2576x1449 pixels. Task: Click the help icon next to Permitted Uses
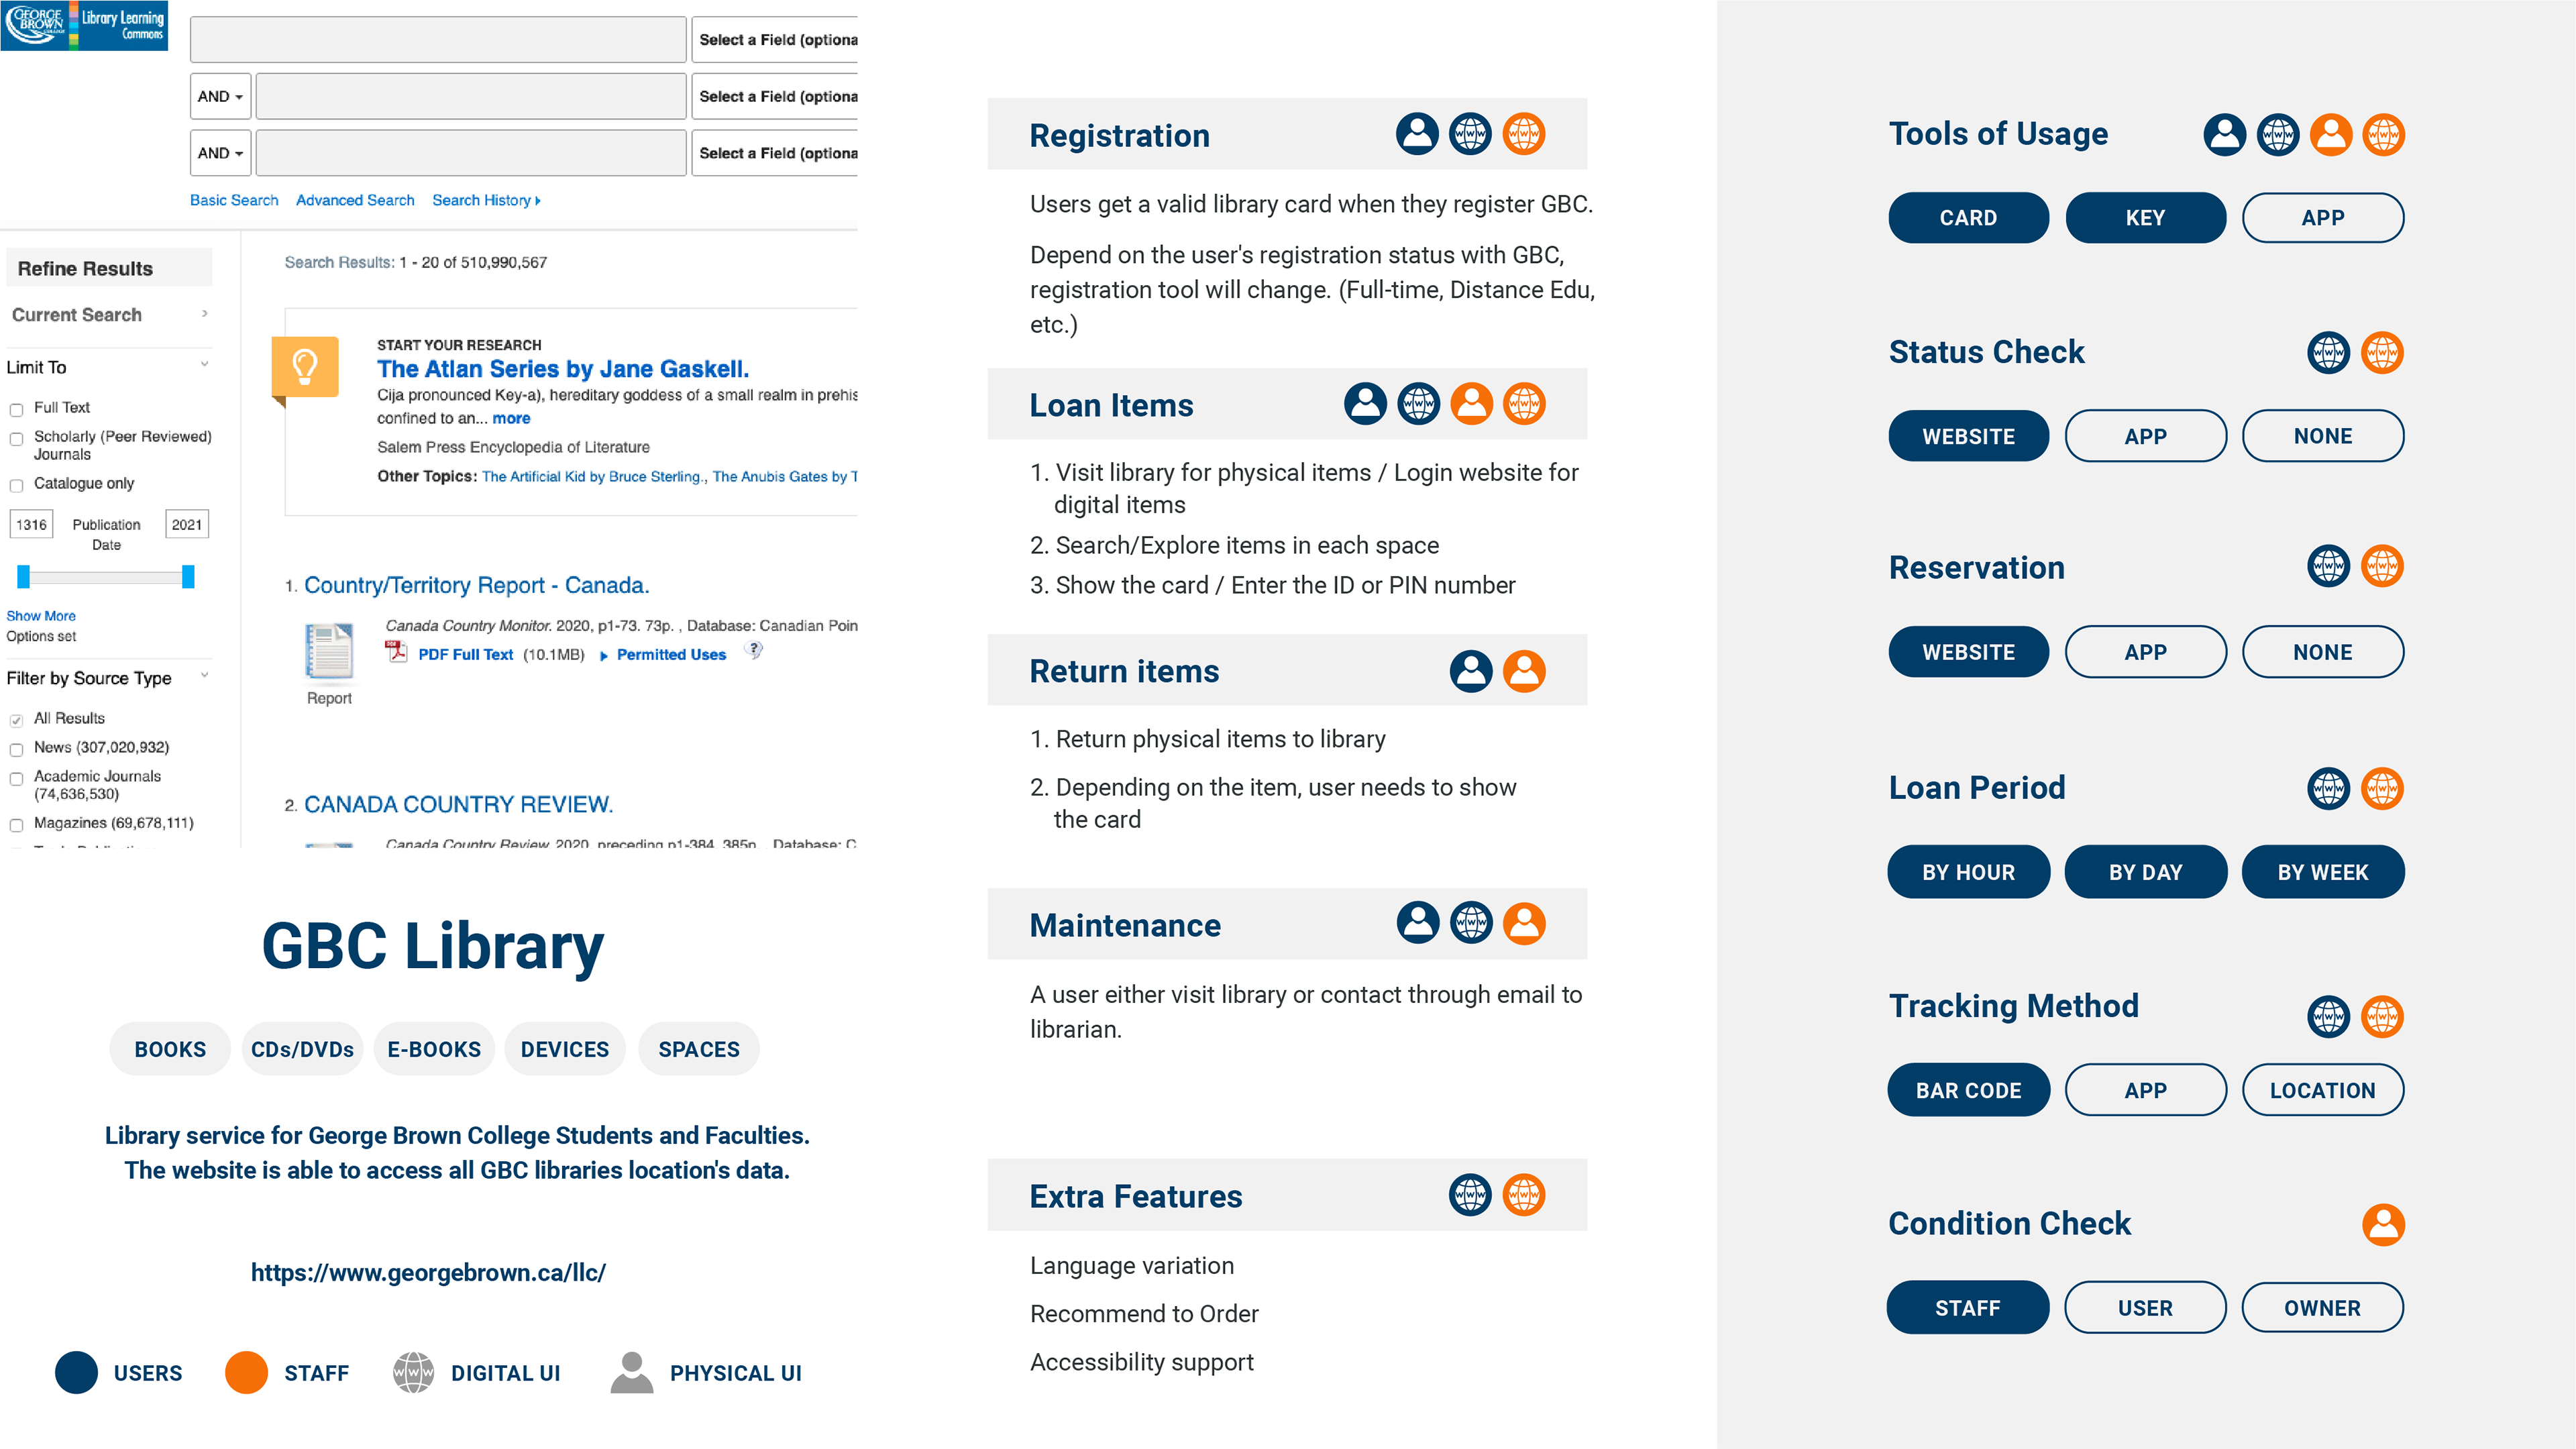pyautogui.click(x=754, y=651)
